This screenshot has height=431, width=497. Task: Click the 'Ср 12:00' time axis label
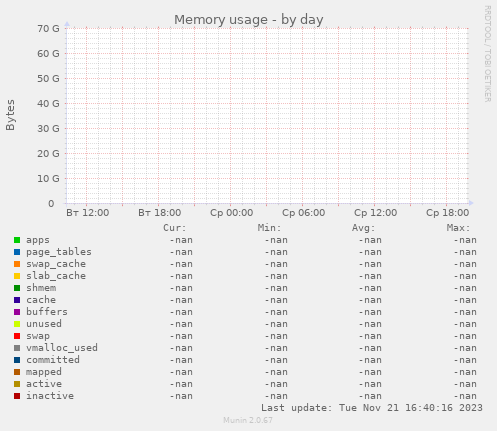pos(375,213)
